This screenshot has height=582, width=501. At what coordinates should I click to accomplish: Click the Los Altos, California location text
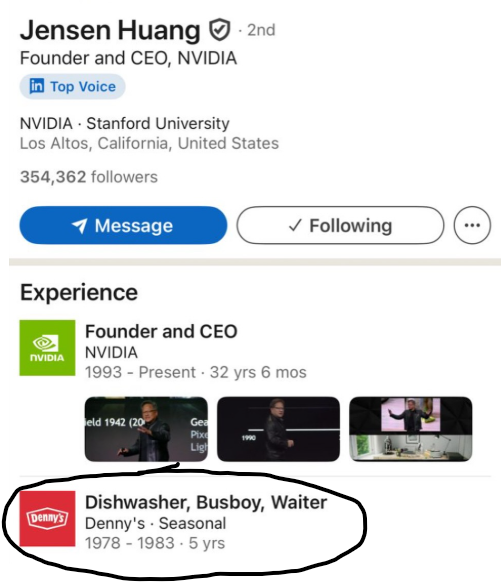(x=149, y=143)
